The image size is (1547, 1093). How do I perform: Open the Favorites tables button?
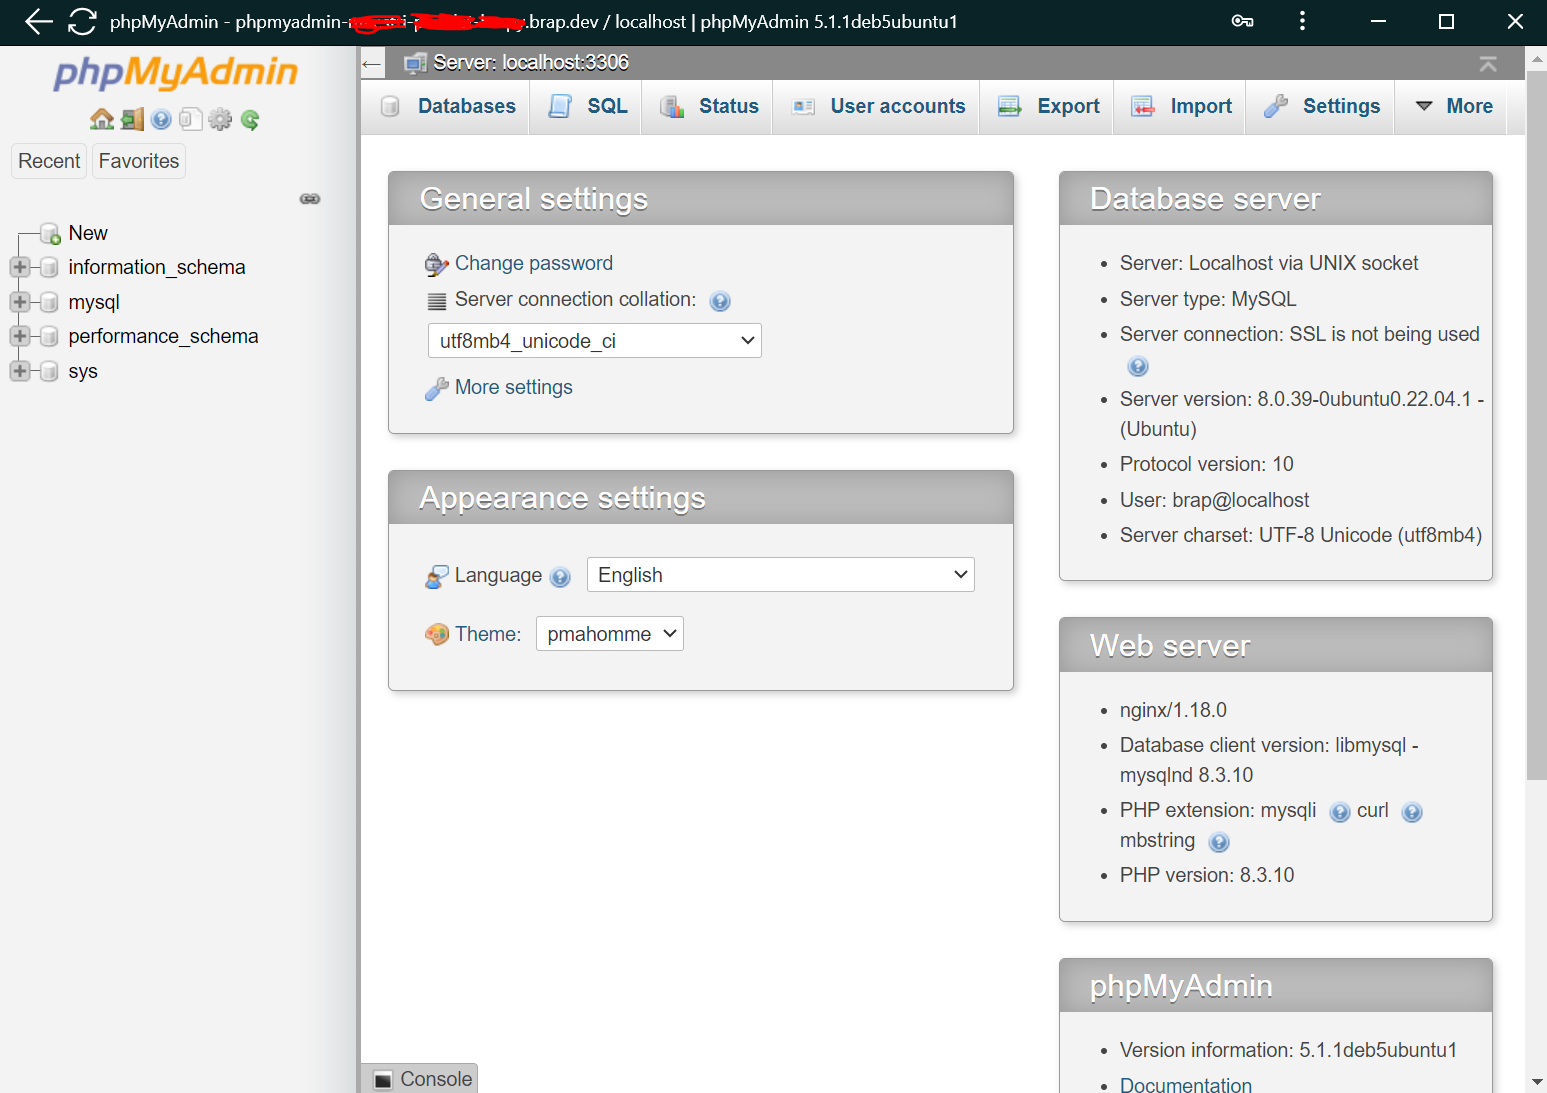139,161
